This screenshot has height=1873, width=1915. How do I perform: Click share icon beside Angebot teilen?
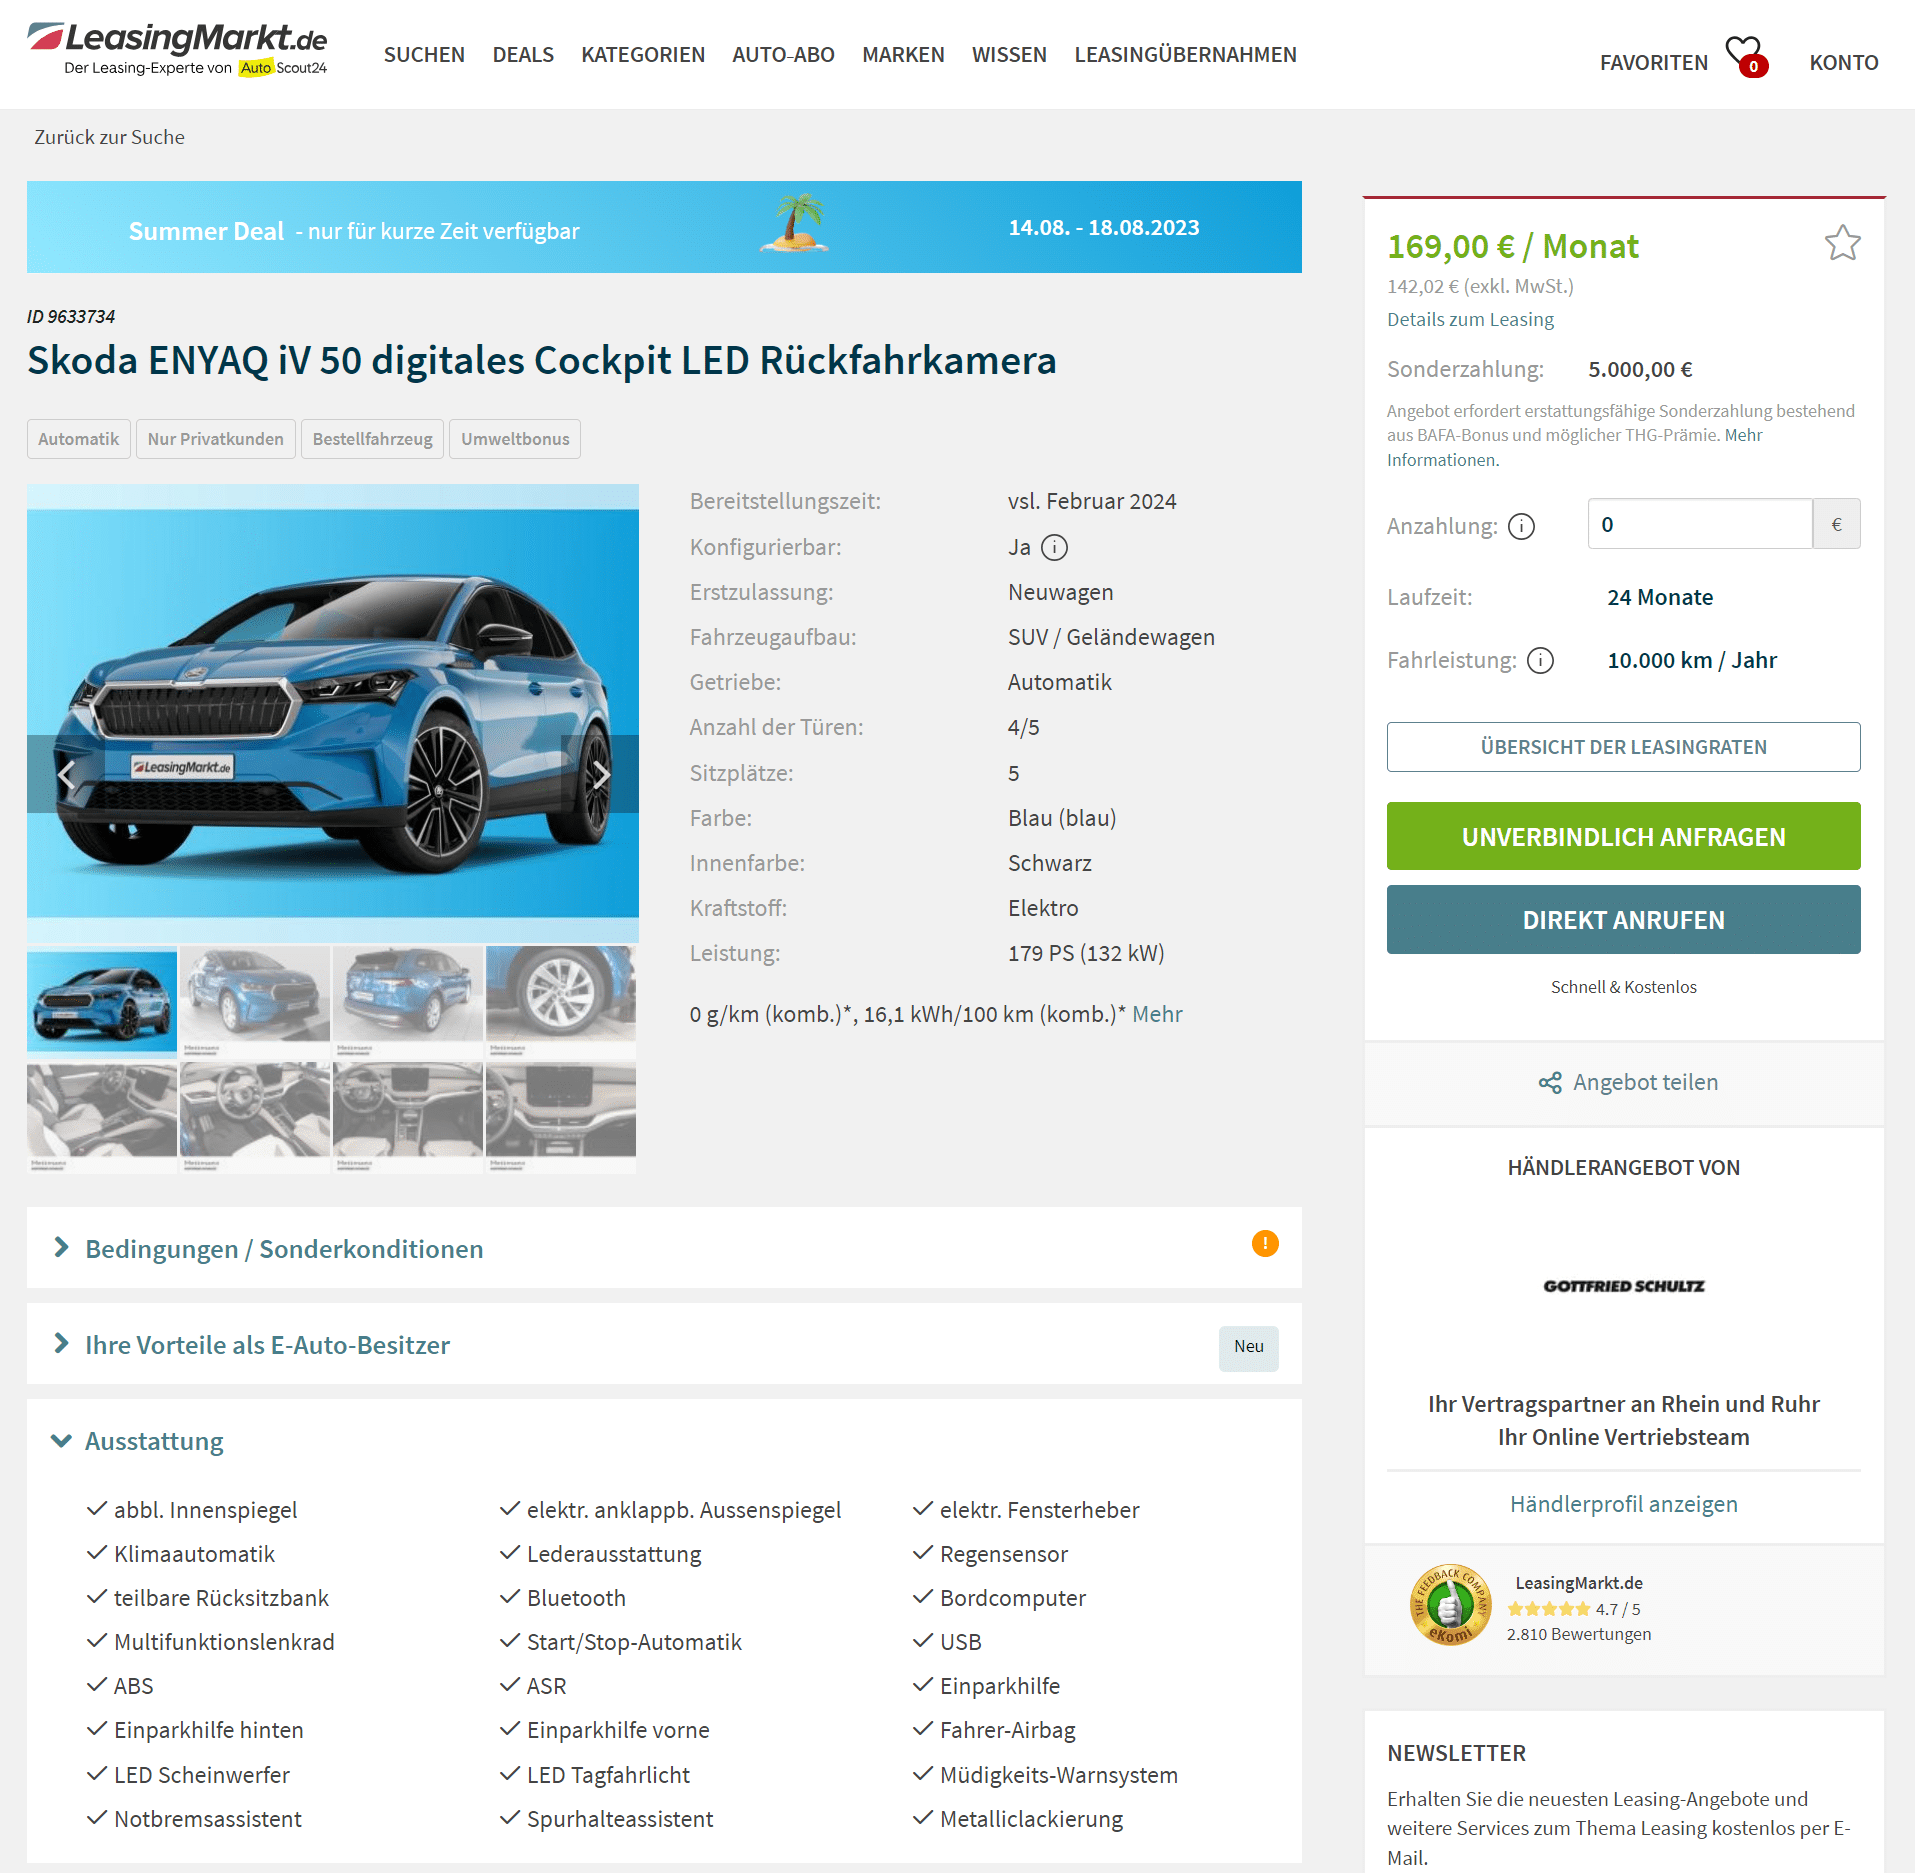pos(1550,1083)
